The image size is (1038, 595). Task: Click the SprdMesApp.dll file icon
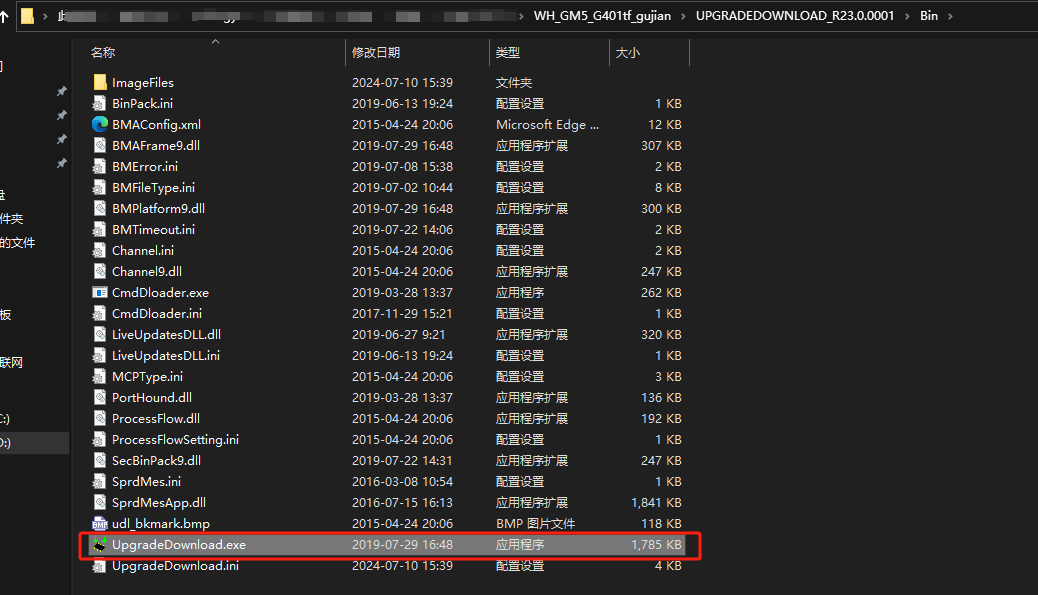100,502
